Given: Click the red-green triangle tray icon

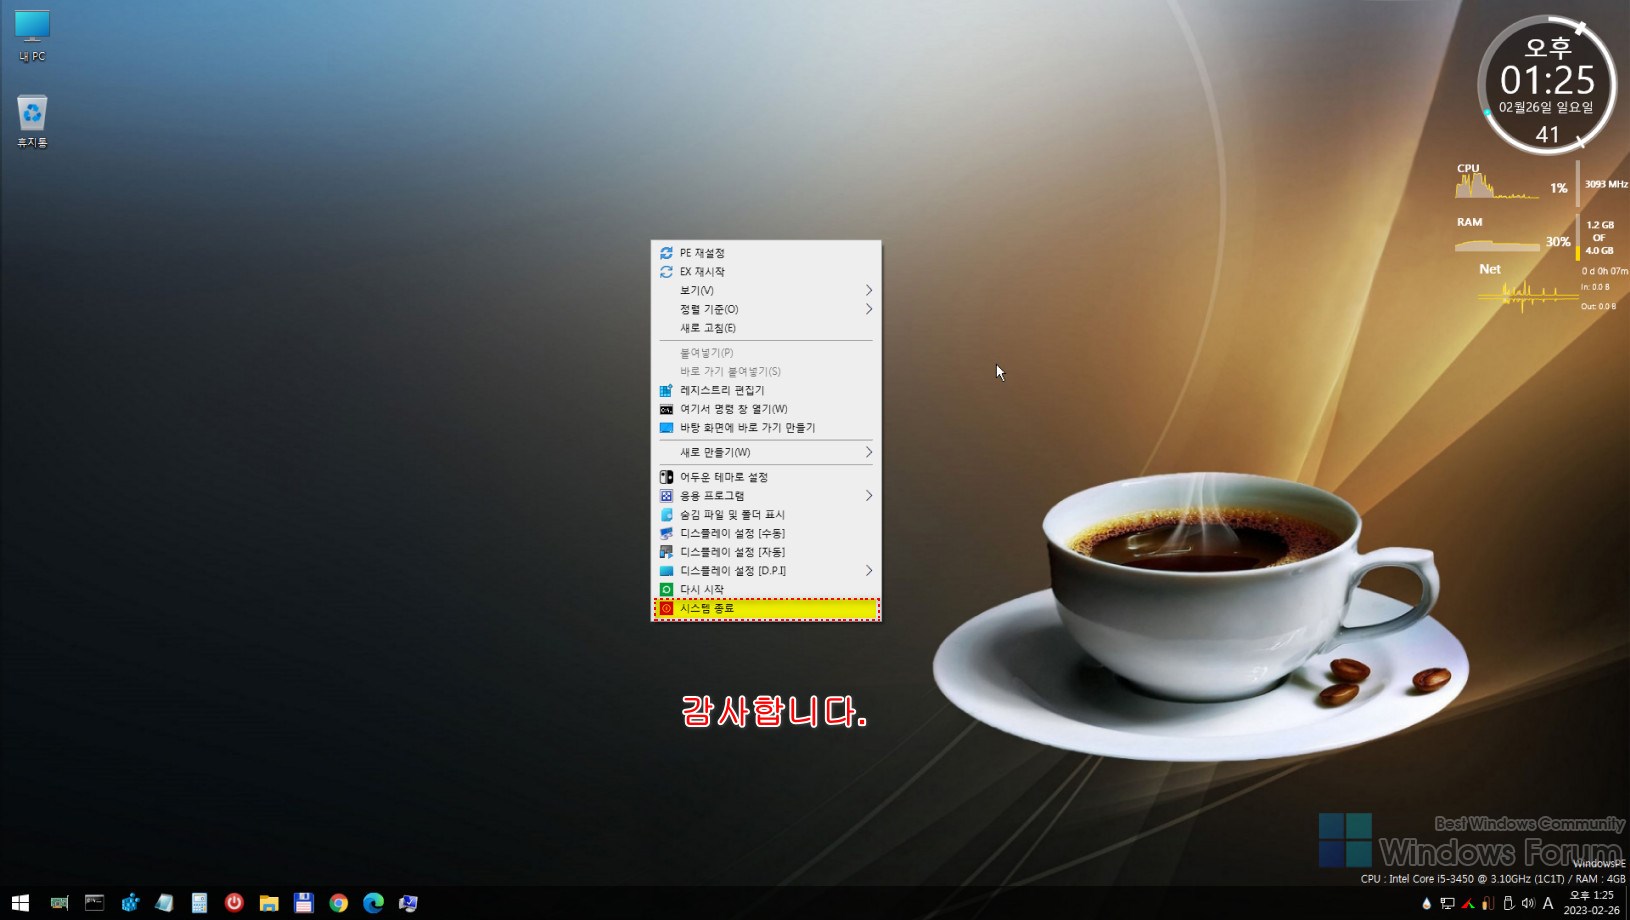Looking at the screenshot, I should tap(1468, 903).
